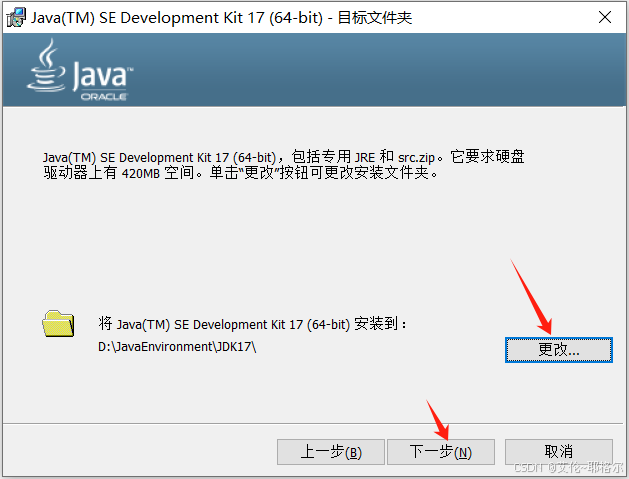629x479 pixels.
Task: Click the window title text 目标文件夹
Action: [375, 18]
